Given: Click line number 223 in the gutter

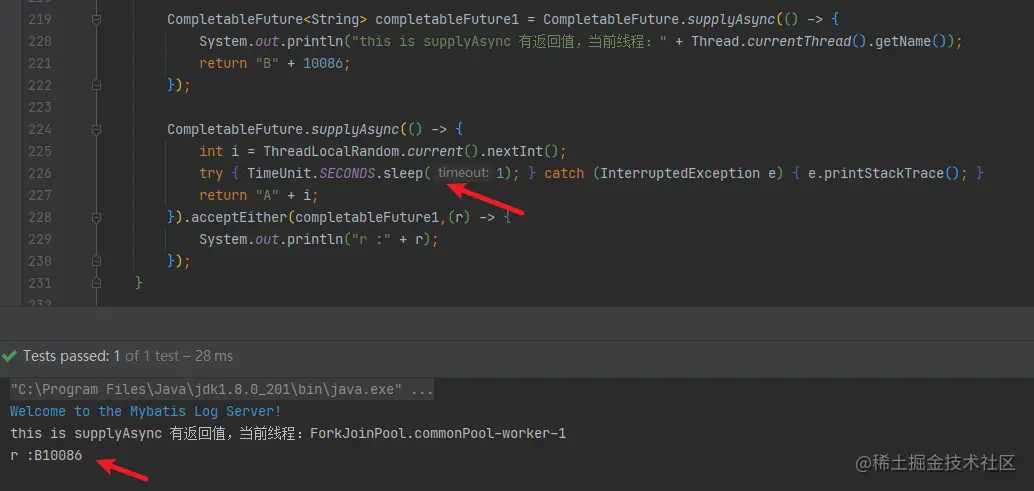Looking at the screenshot, I should click(40, 107).
